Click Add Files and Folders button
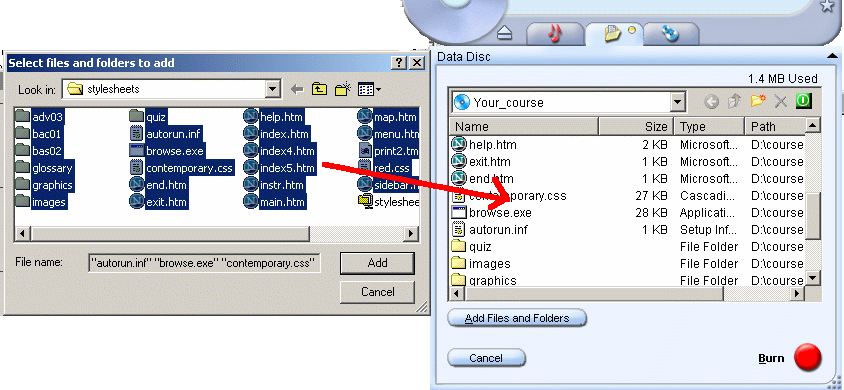 pyautogui.click(x=517, y=318)
